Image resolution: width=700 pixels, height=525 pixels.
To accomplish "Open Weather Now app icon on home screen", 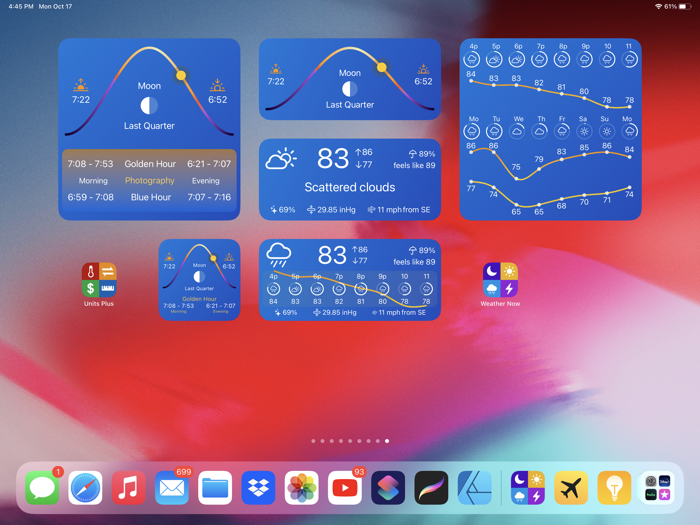I will tap(500, 280).
